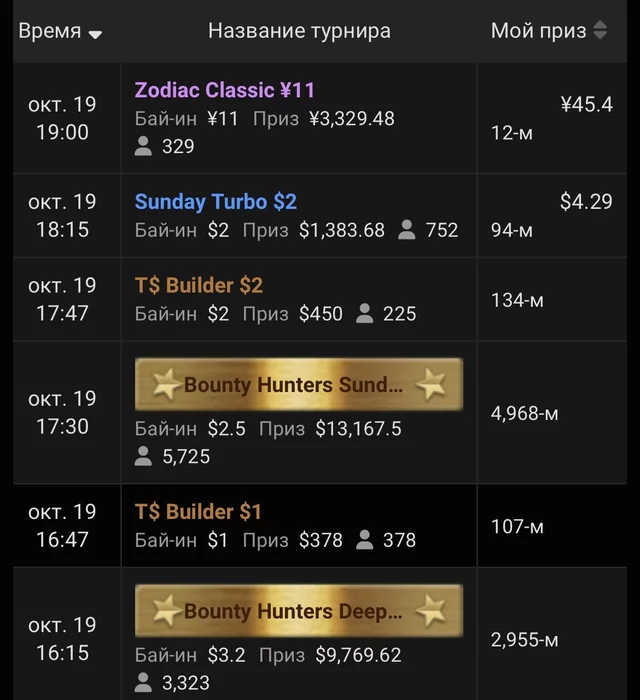640x700 pixels.
Task: Click the Время column header label
Action: (x=49, y=31)
